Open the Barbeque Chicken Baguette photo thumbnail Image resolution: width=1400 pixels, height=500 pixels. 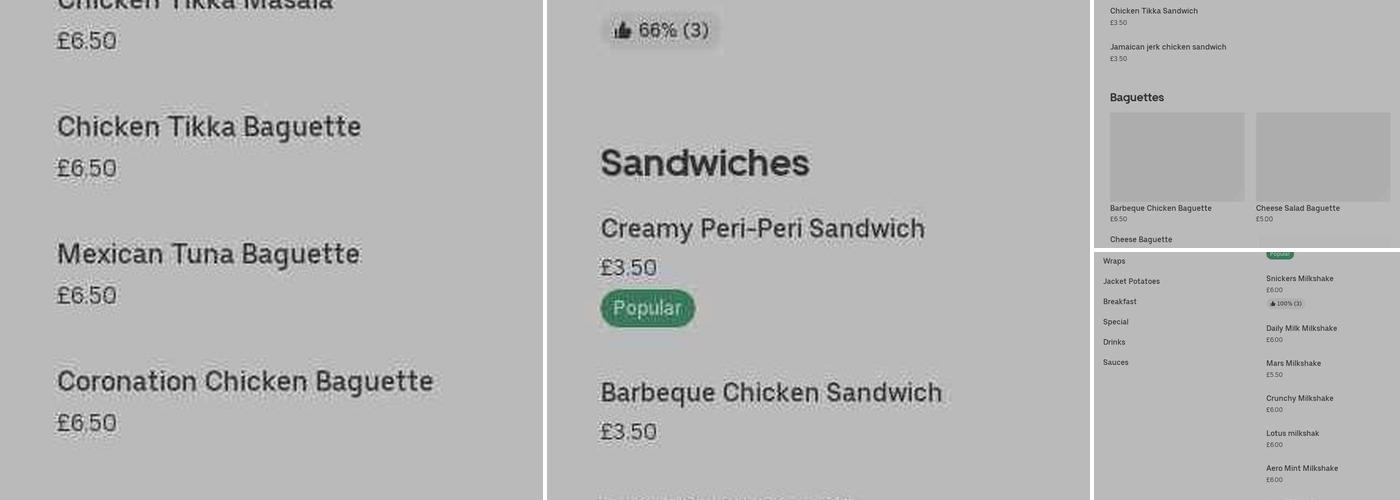point(1177,157)
